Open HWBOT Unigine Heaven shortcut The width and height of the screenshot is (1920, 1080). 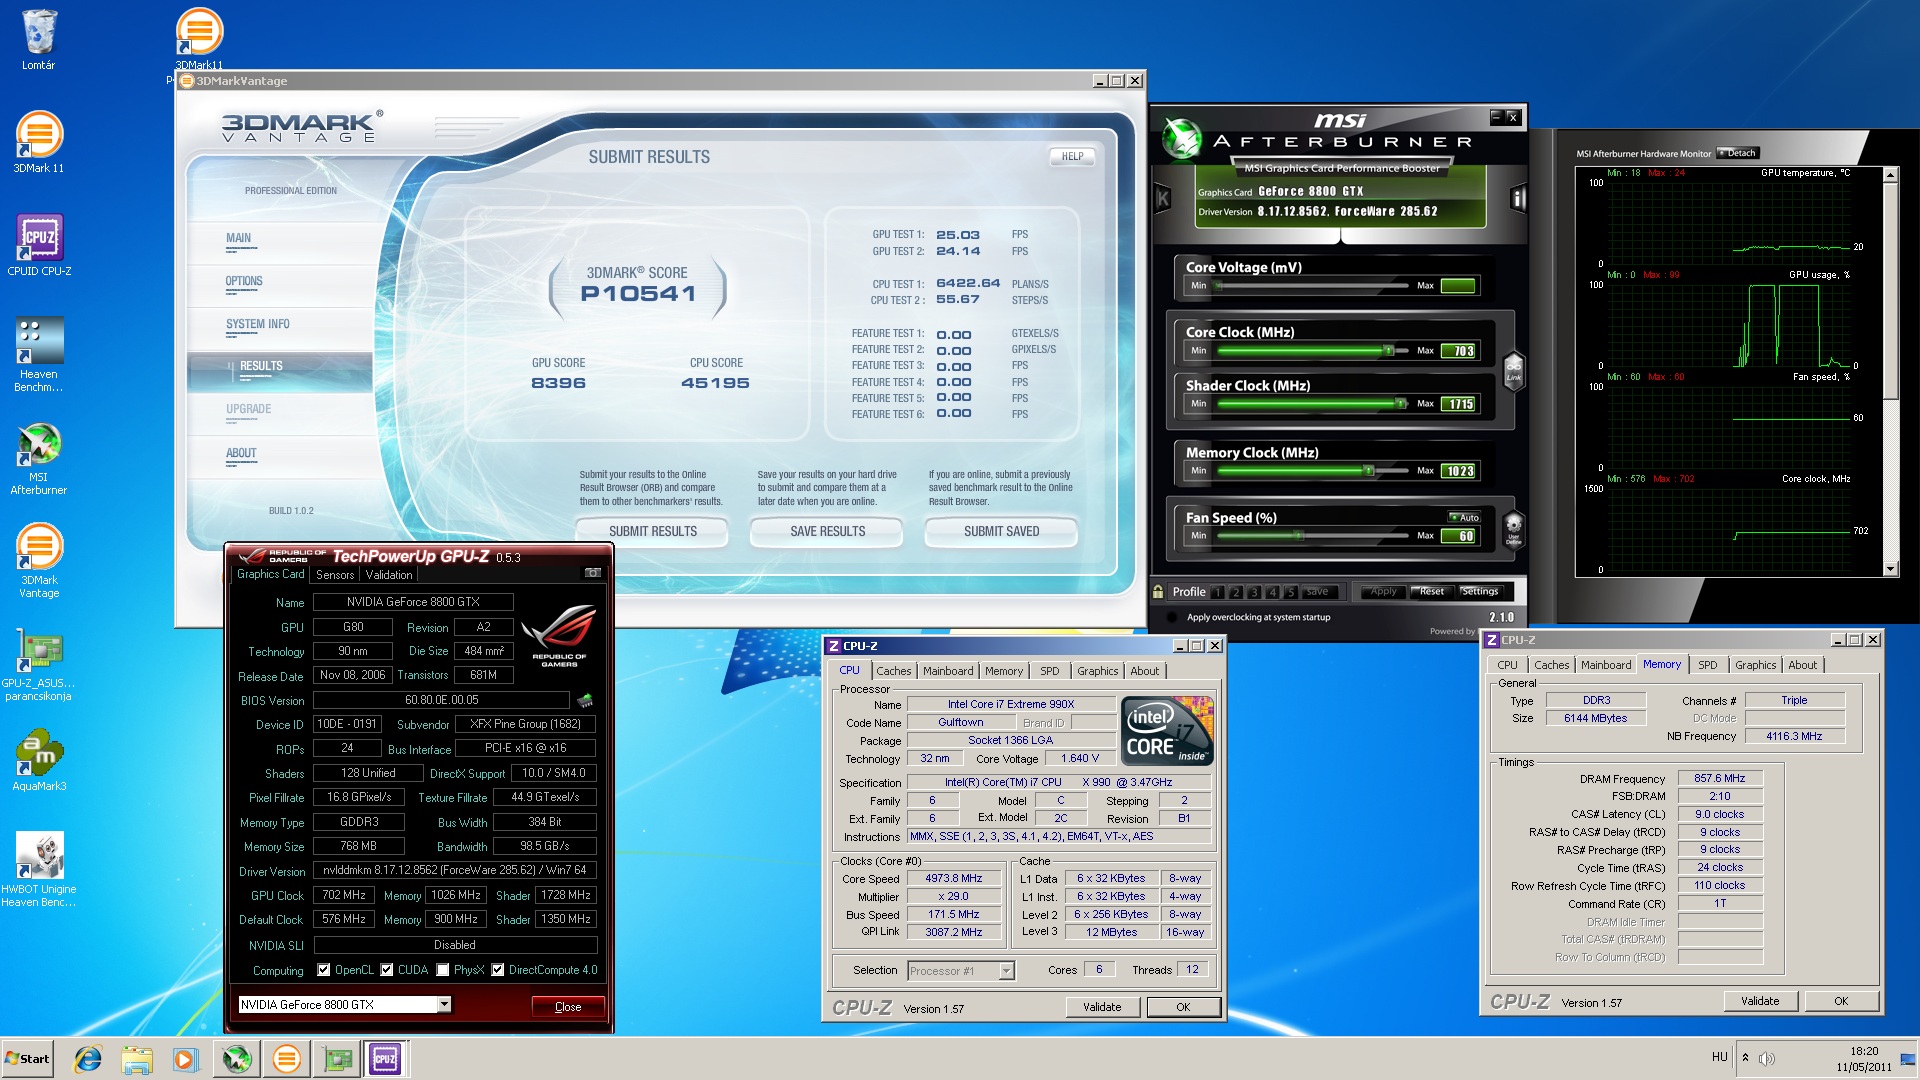(39, 870)
